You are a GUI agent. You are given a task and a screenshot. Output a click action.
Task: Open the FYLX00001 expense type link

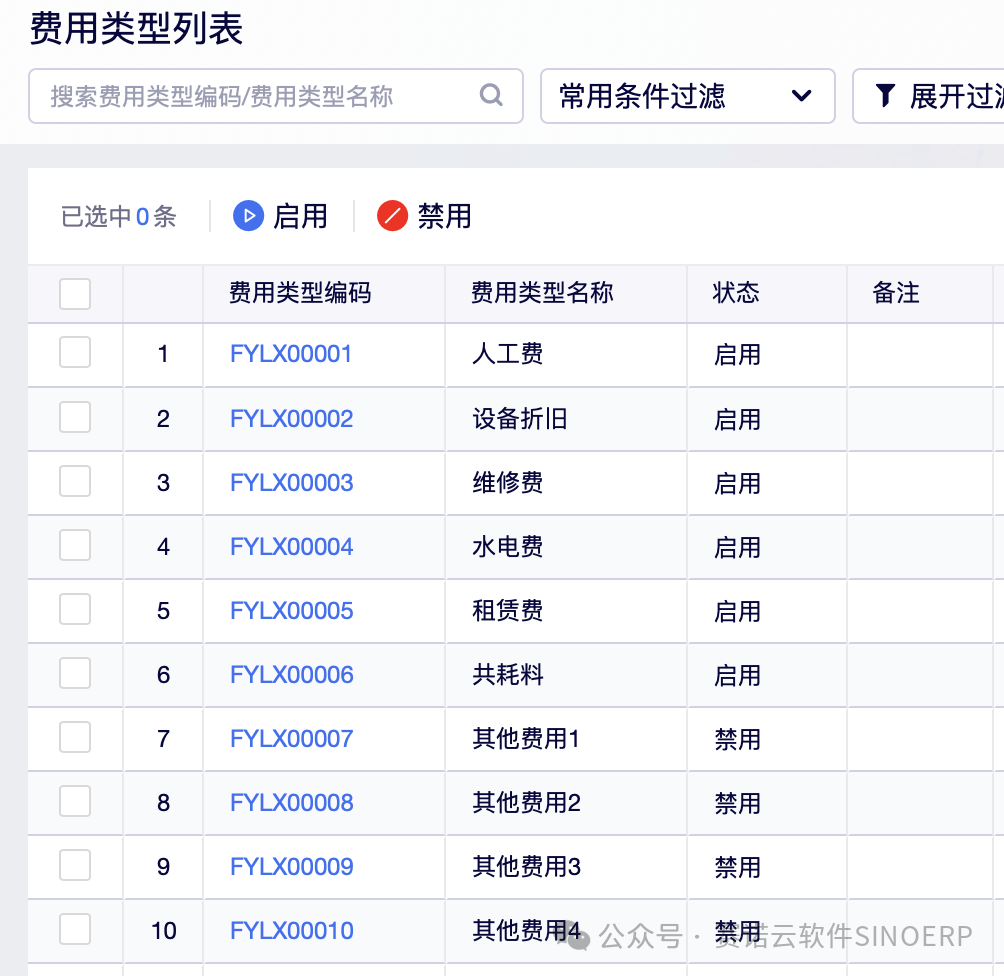tap(291, 354)
